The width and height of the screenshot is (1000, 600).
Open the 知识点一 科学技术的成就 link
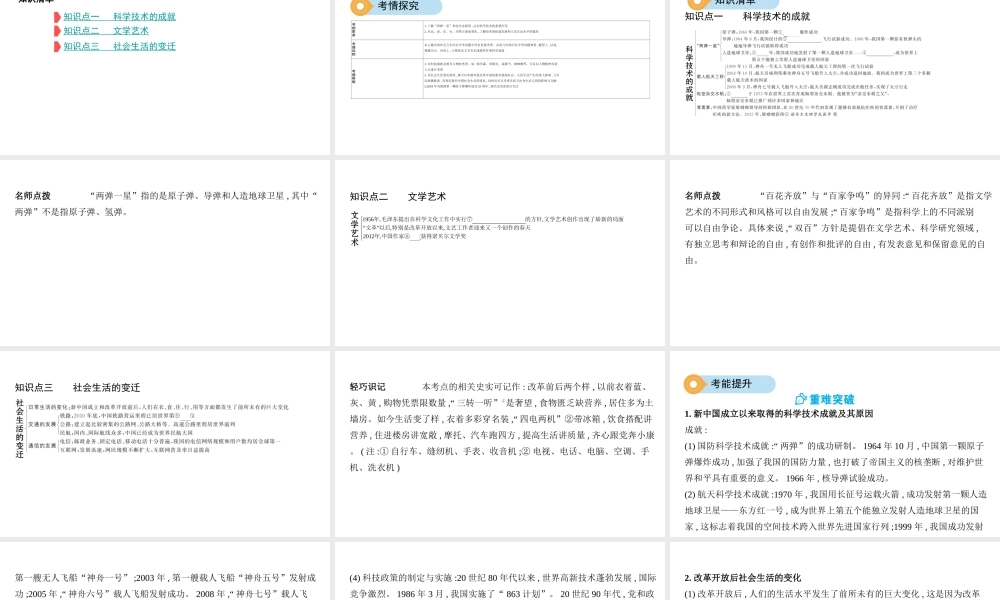tap(119, 17)
